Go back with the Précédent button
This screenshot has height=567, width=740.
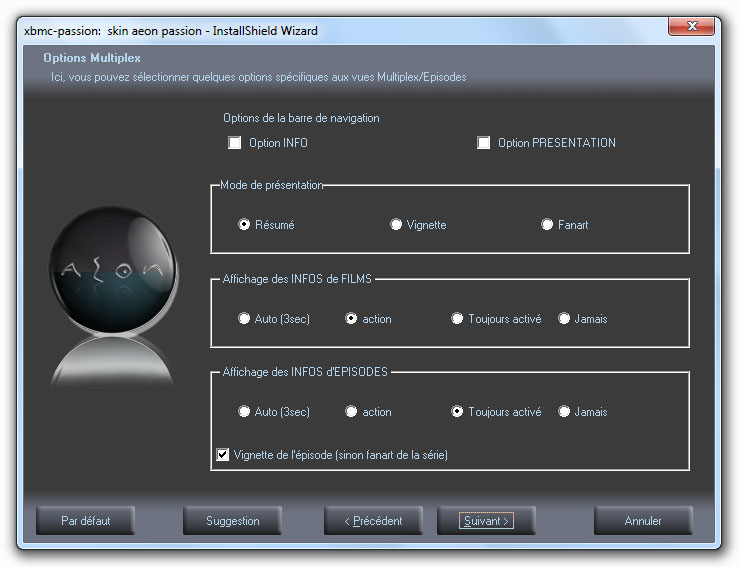[373, 521]
